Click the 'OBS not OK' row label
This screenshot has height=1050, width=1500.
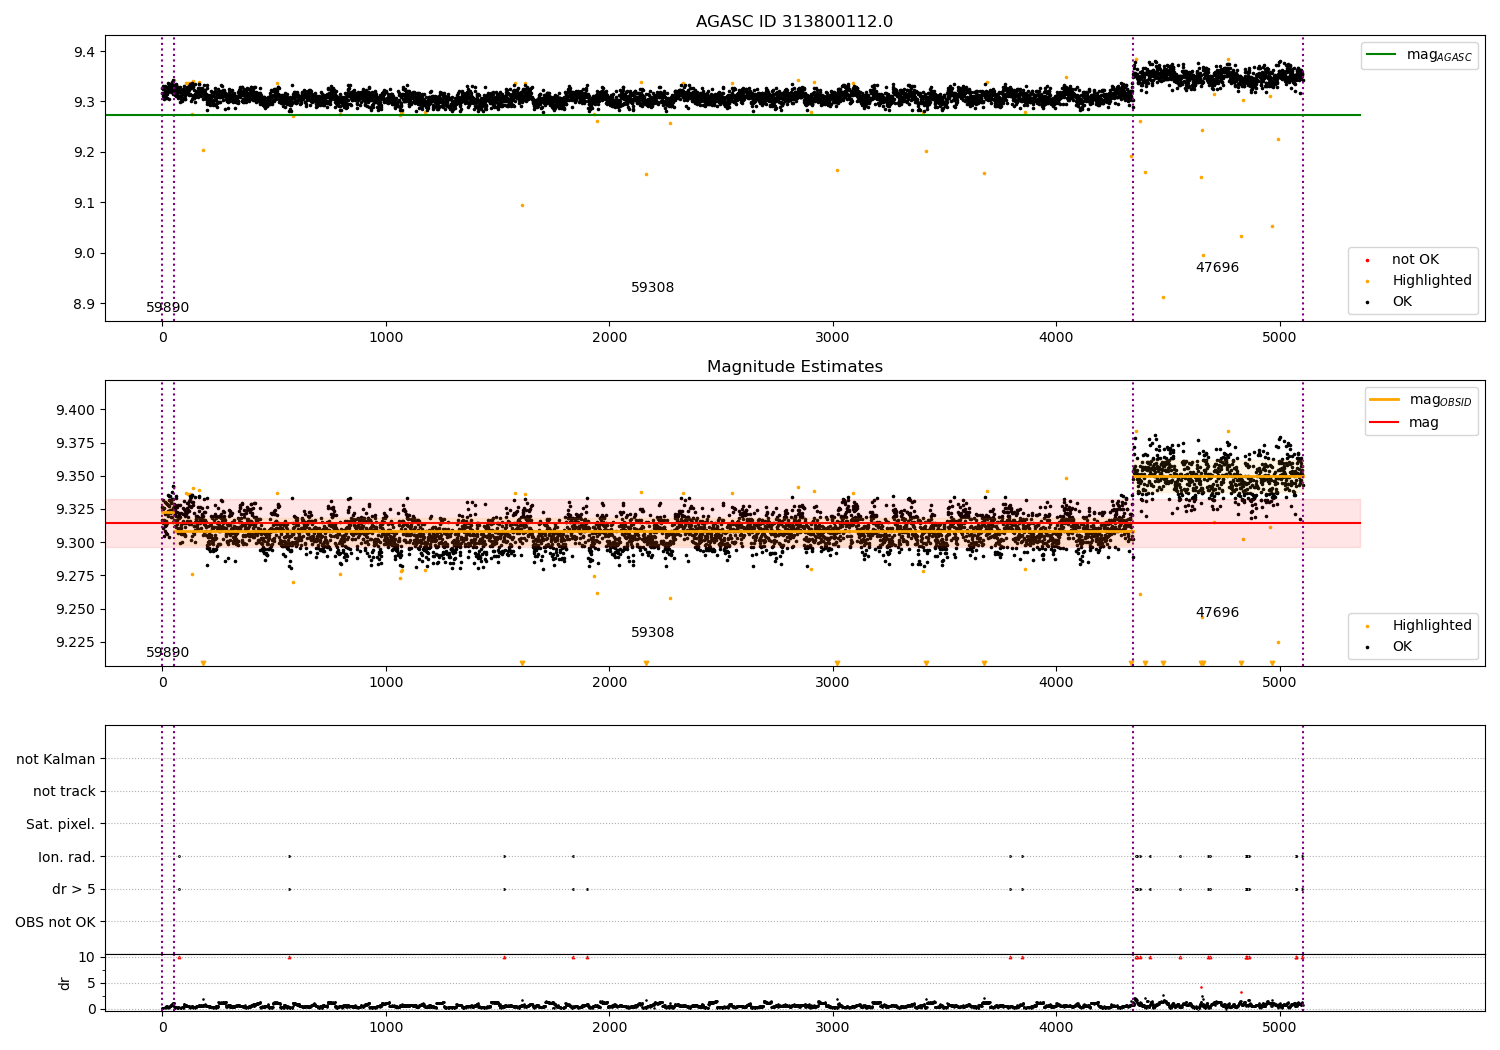click(55, 922)
